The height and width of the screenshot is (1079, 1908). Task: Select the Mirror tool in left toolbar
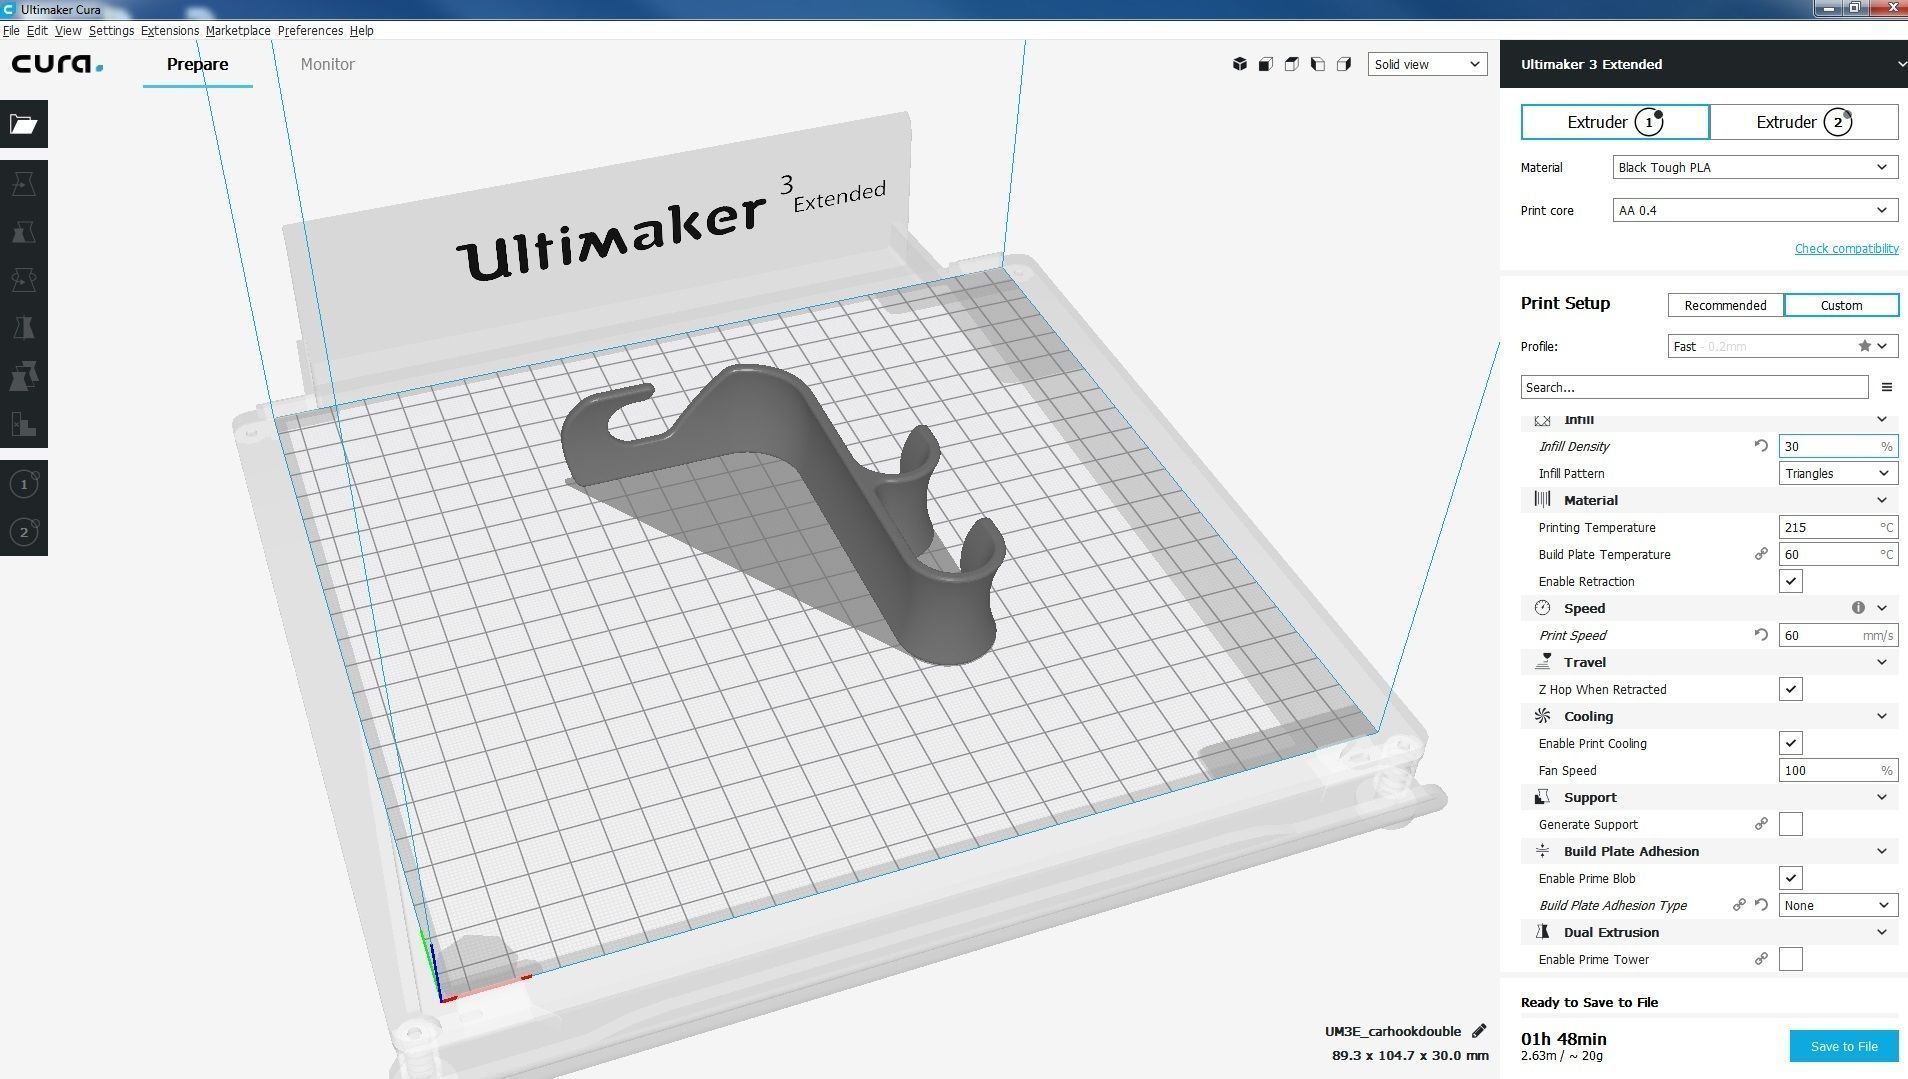point(24,328)
